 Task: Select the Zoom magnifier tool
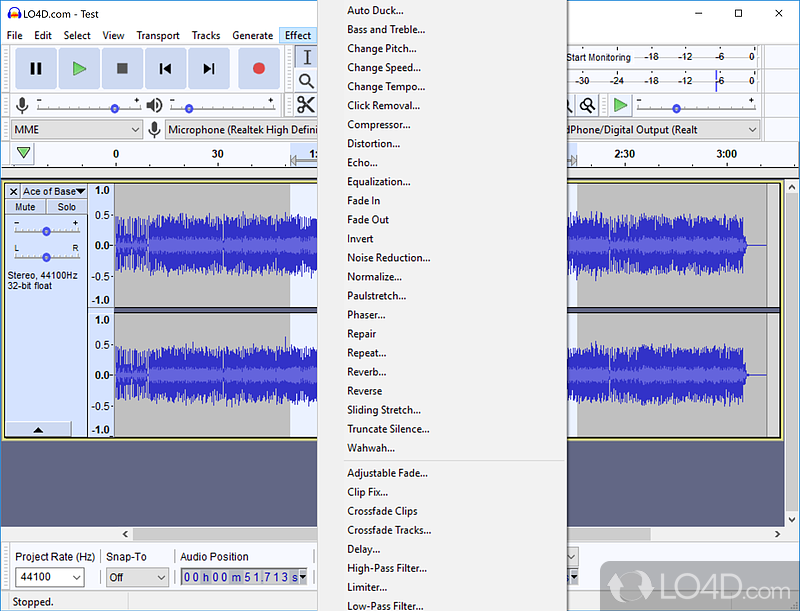pyautogui.click(x=306, y=81)
